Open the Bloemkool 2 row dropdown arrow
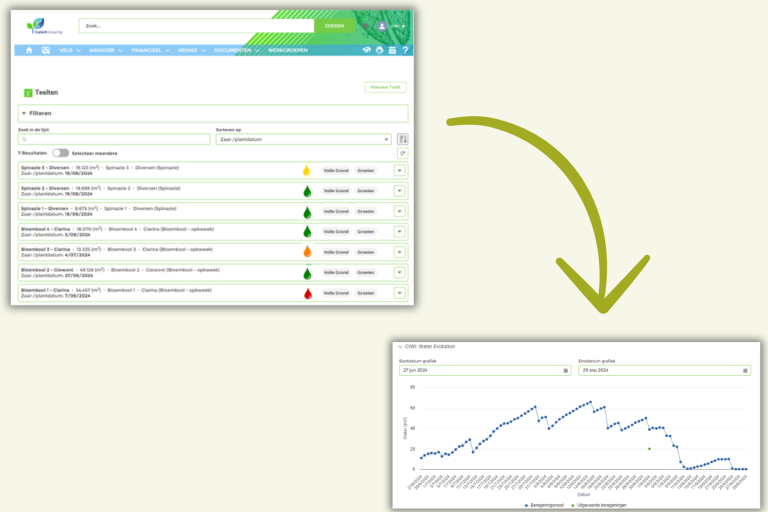Viewport: 768px width, 512px height. coord(400,272)
